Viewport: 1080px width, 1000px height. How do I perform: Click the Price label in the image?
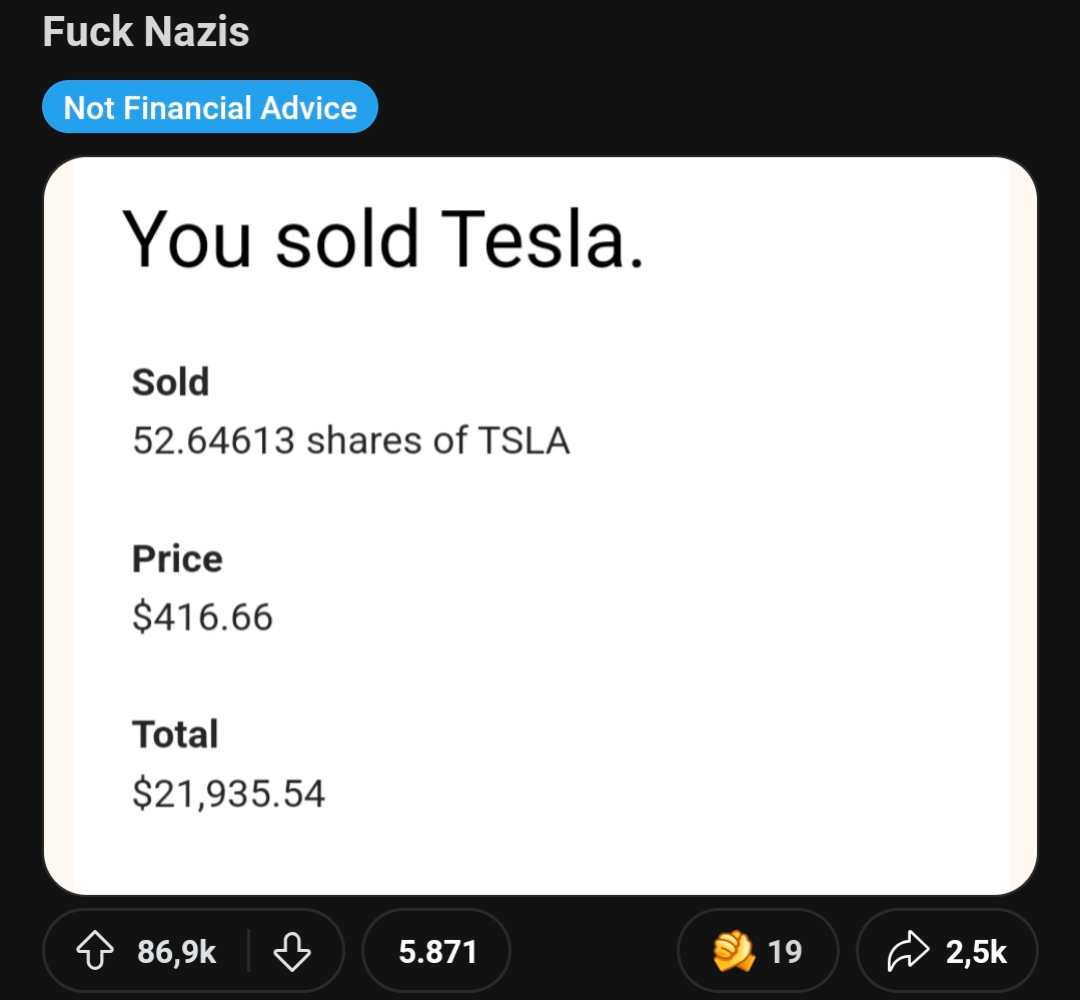pos(177,558)
